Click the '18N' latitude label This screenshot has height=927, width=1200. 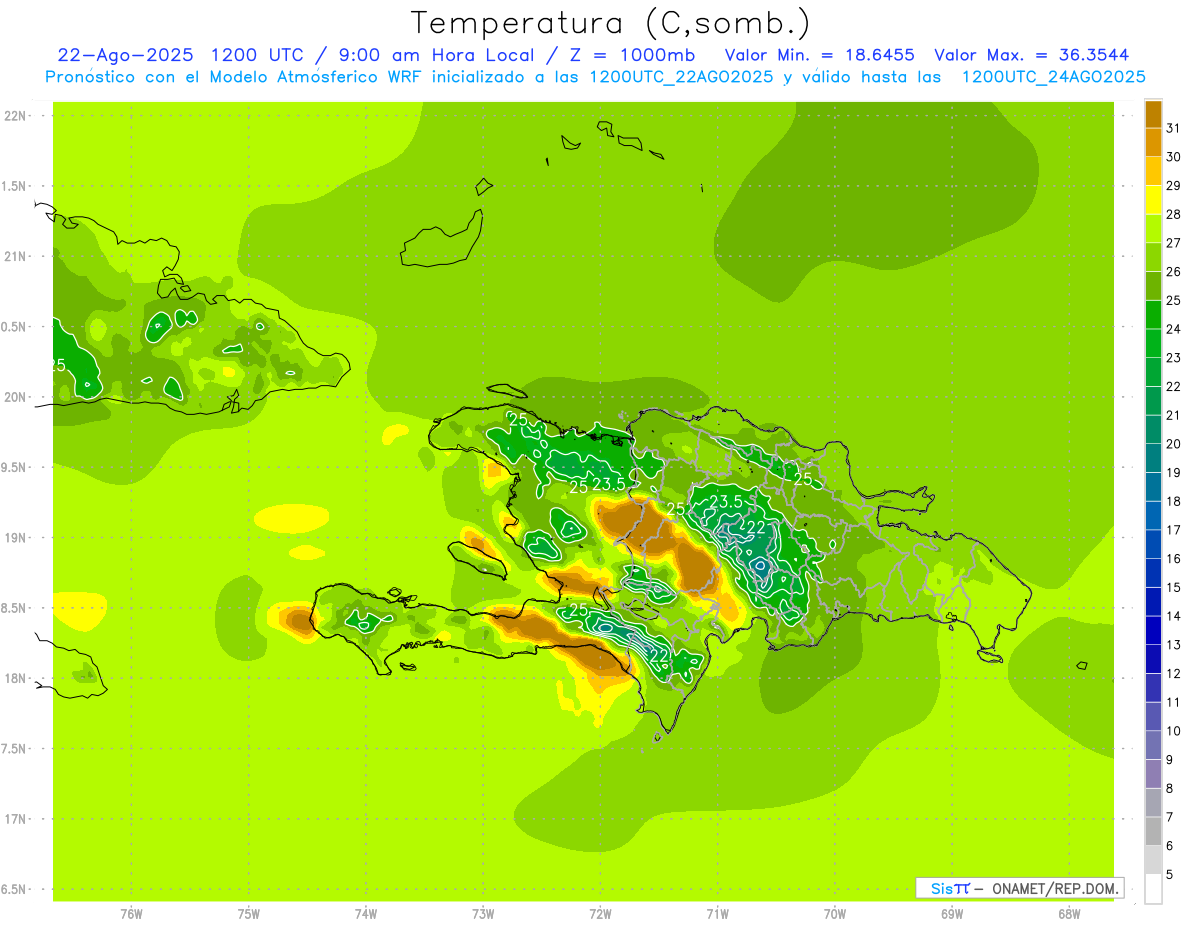pyautogui.click(x=15, y=678)
